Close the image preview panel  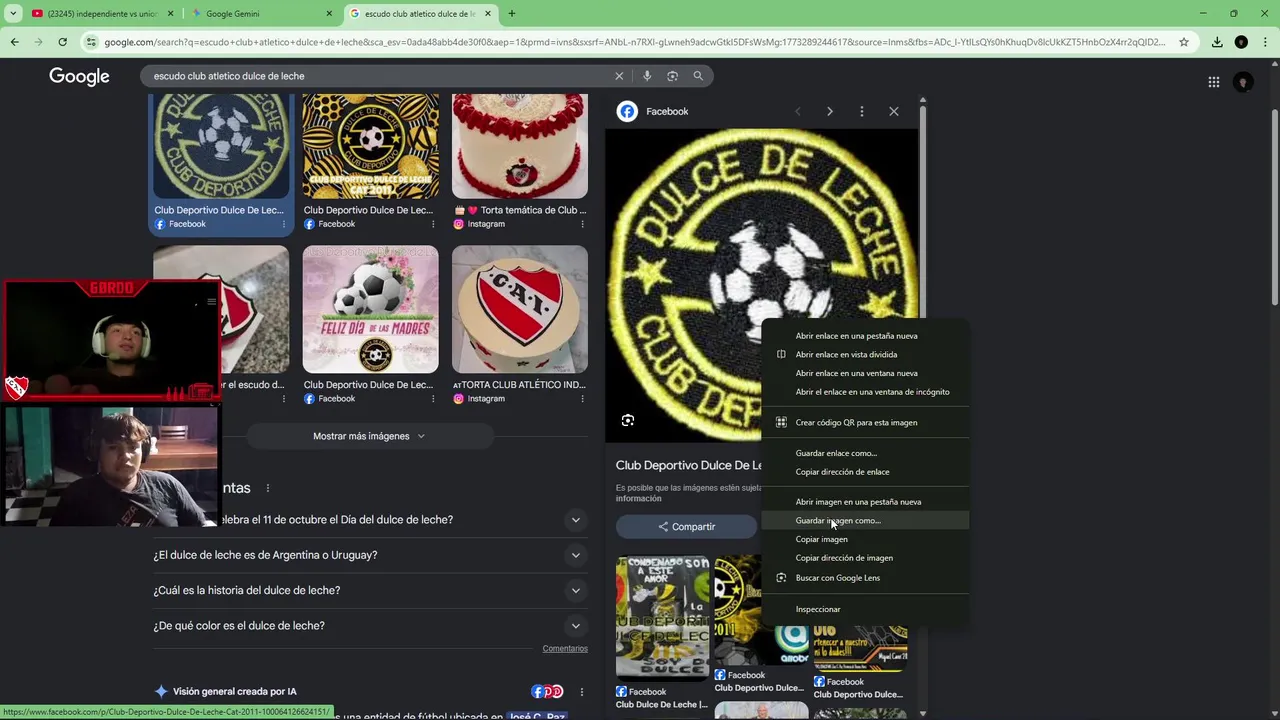894,111
